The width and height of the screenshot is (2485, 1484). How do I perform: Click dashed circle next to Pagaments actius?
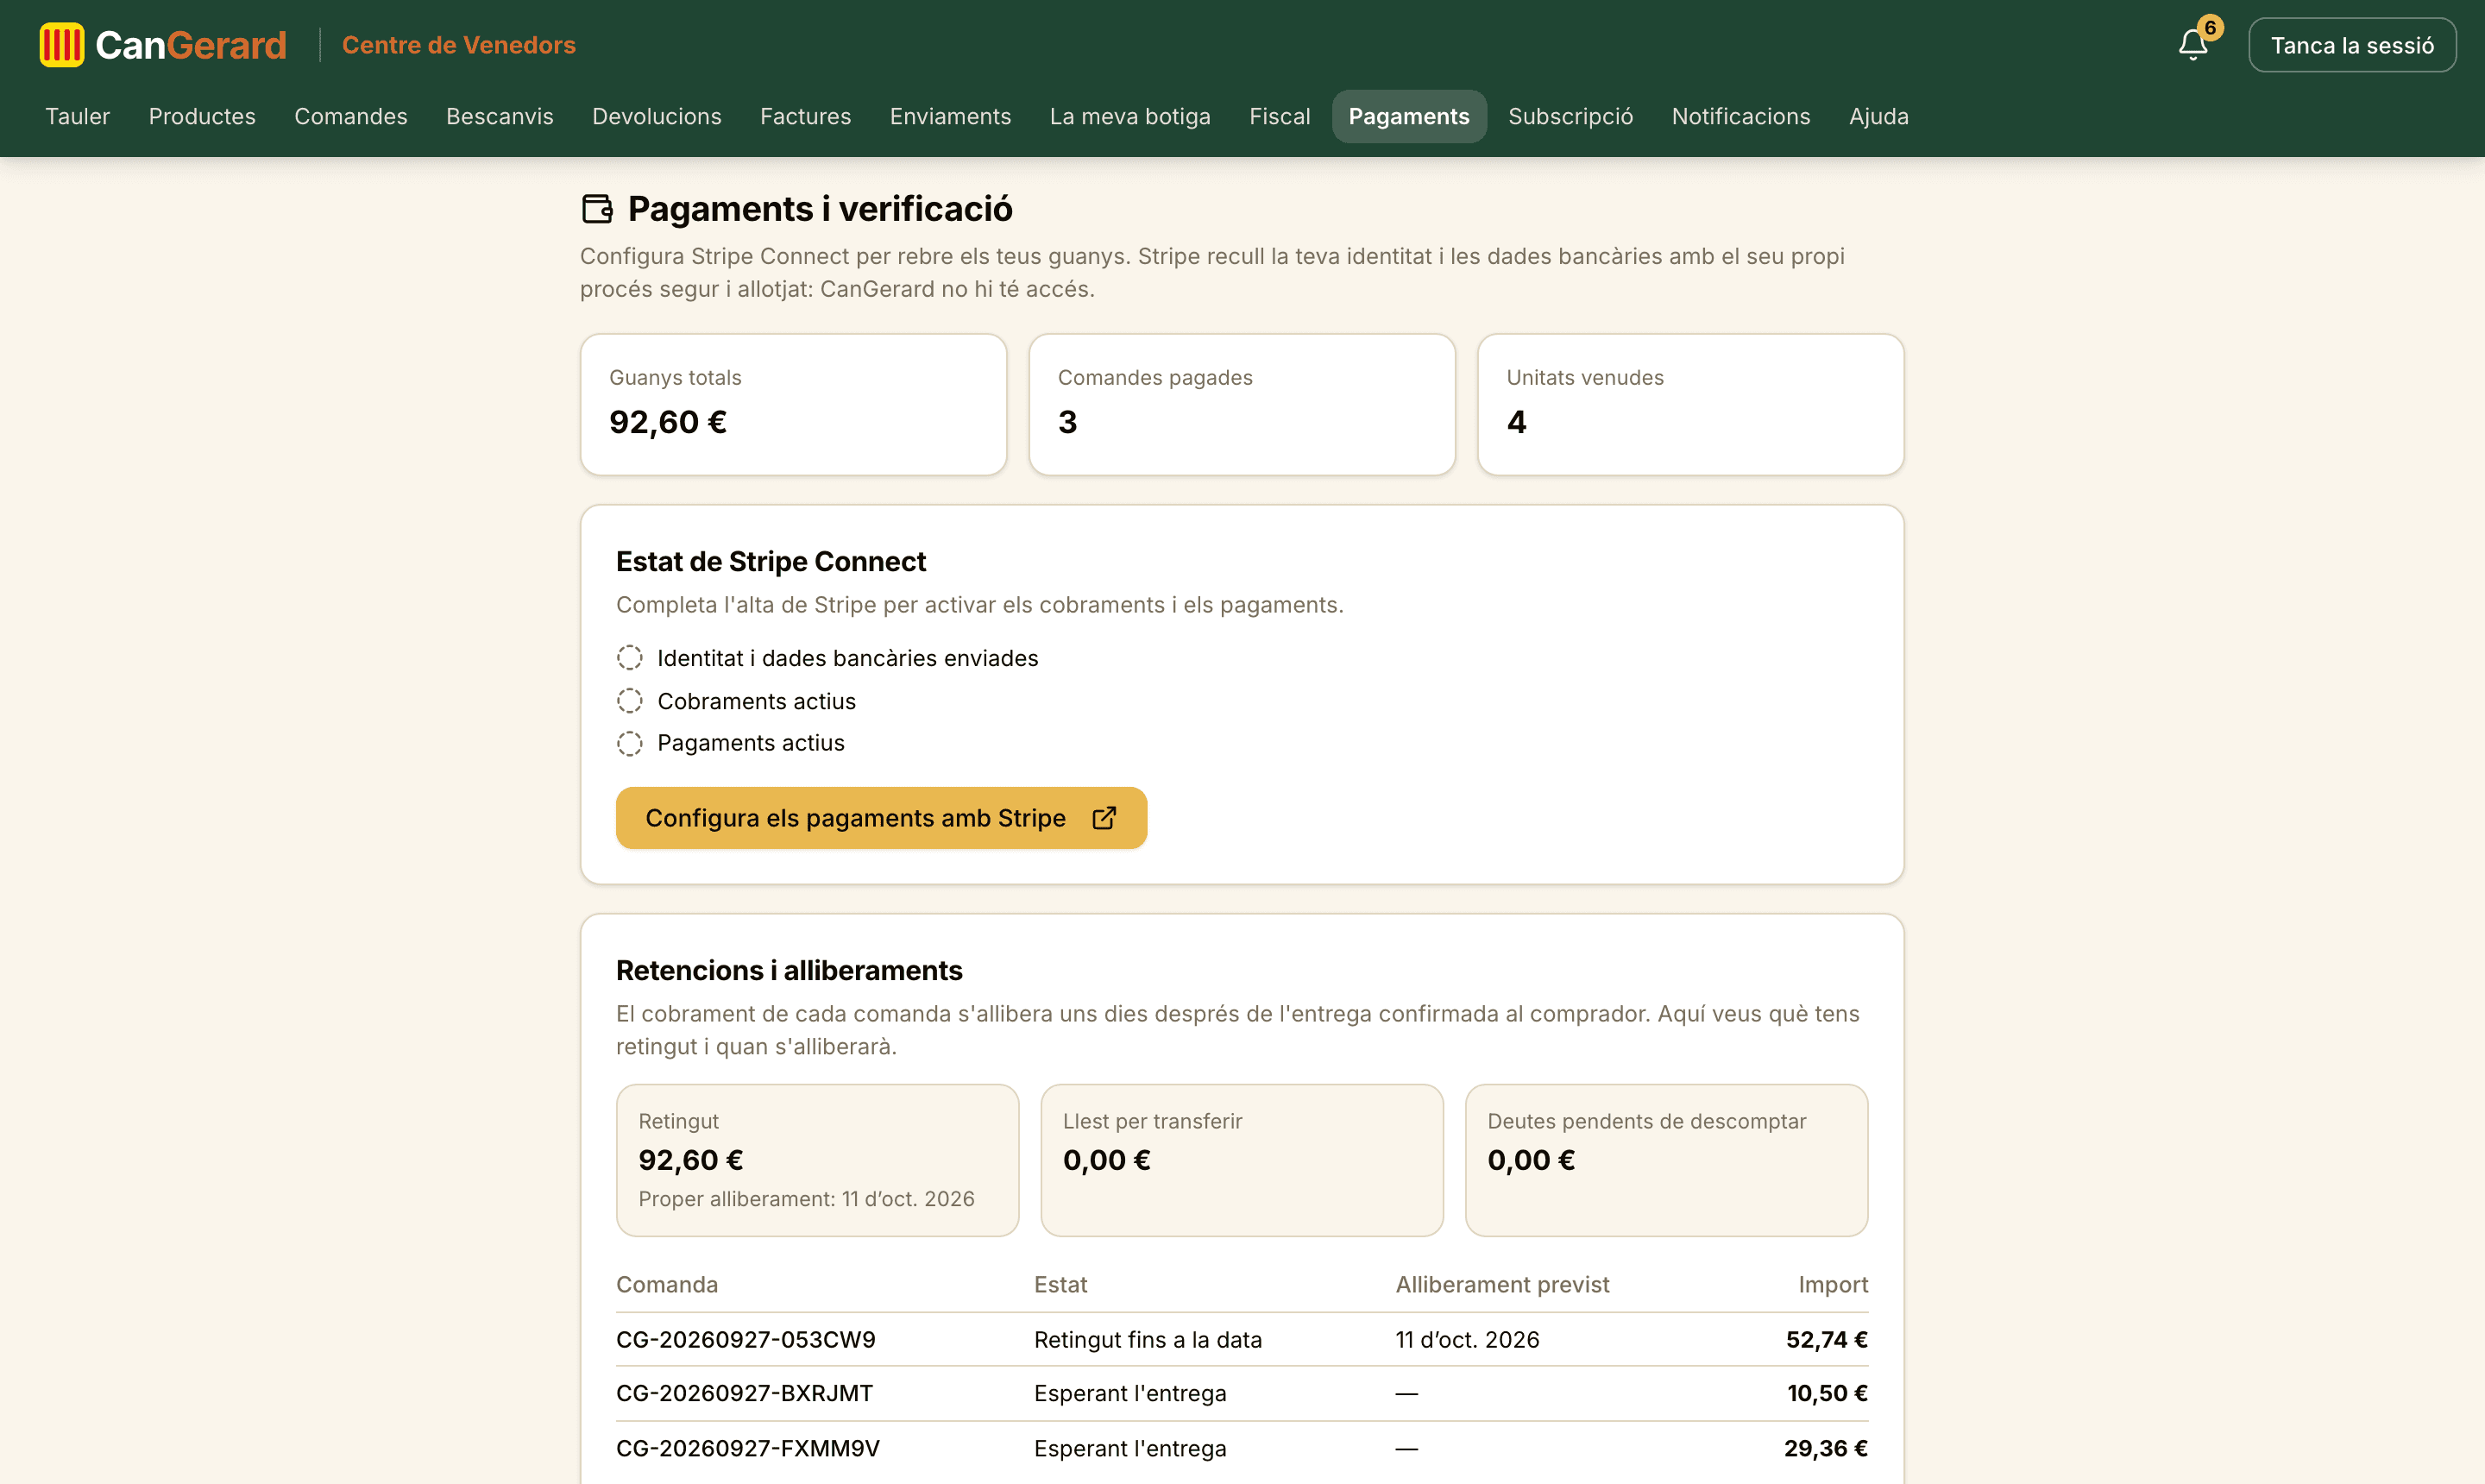coord(630,743)
